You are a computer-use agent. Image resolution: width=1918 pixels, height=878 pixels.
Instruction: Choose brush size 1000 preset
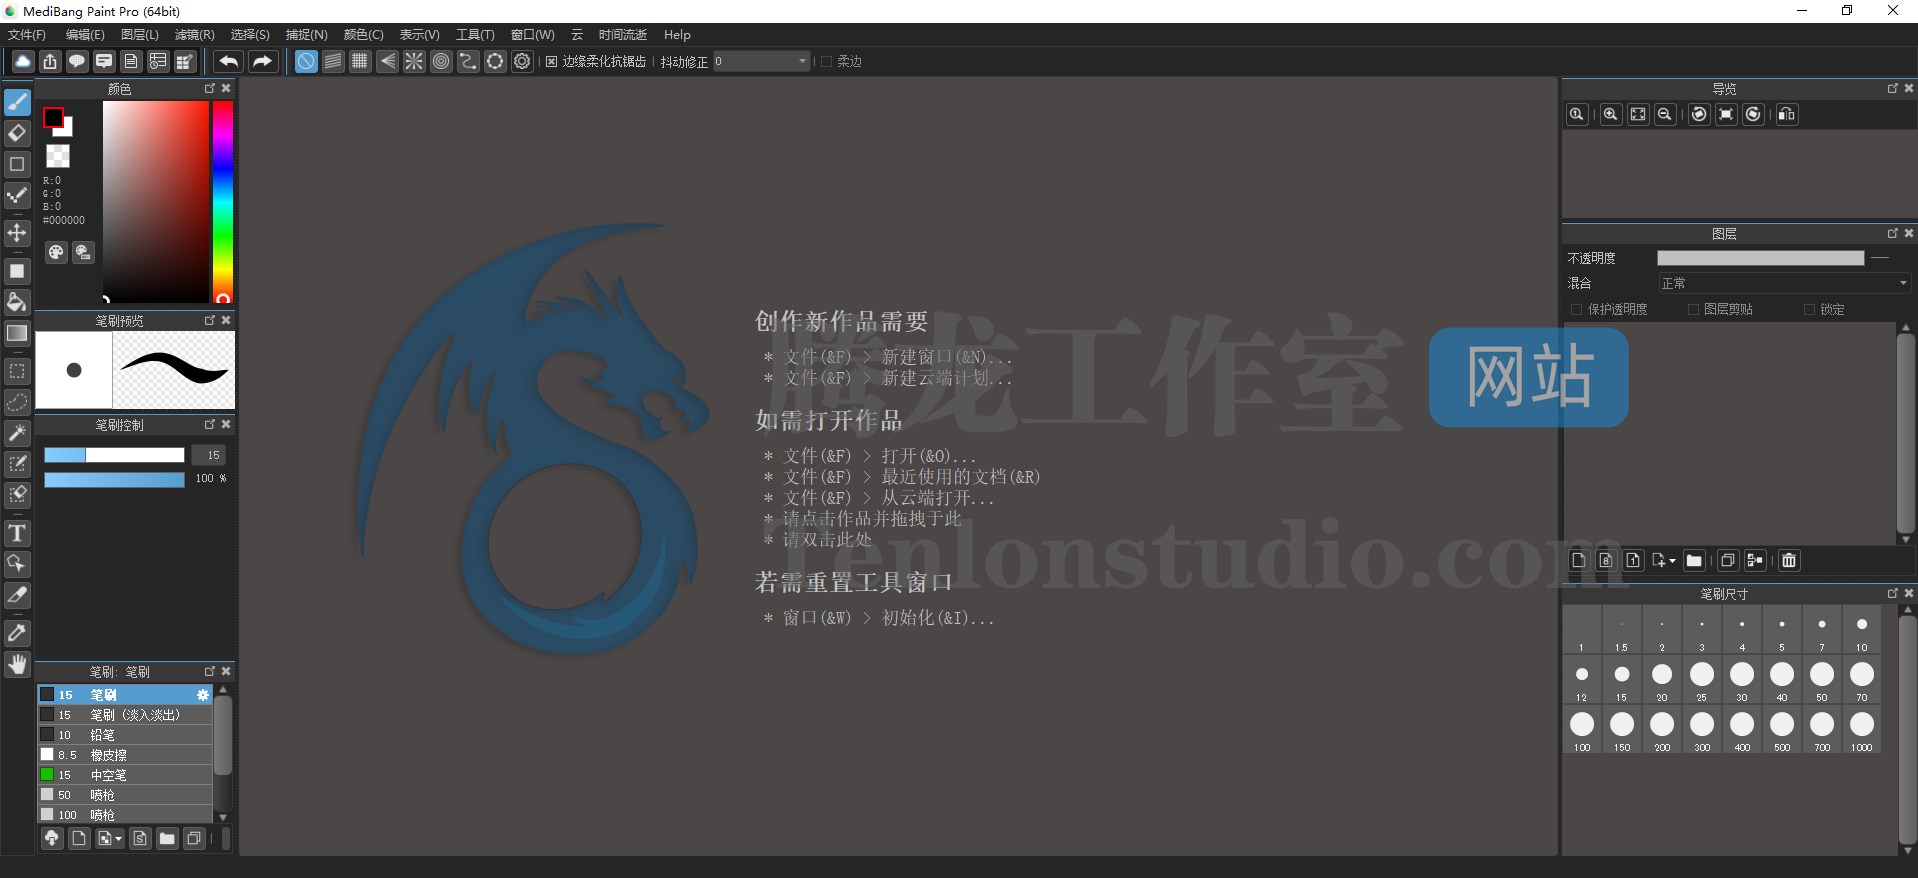coord(1862,730)
